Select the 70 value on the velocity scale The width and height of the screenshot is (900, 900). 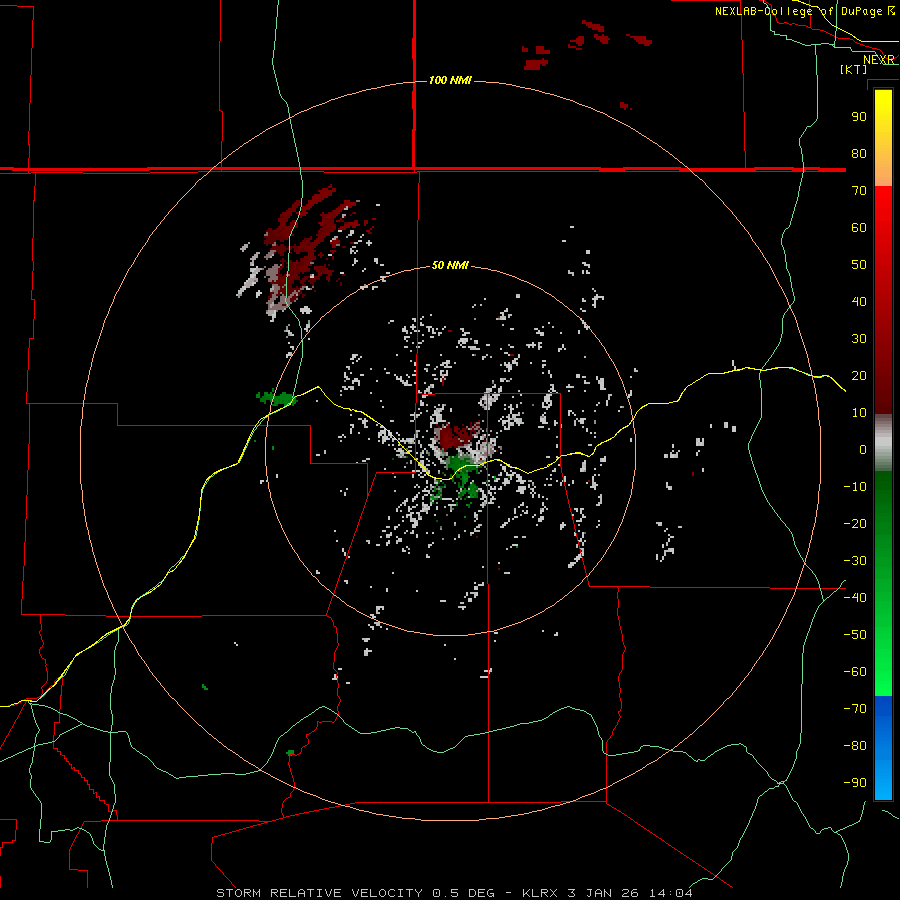click(859, 191)
